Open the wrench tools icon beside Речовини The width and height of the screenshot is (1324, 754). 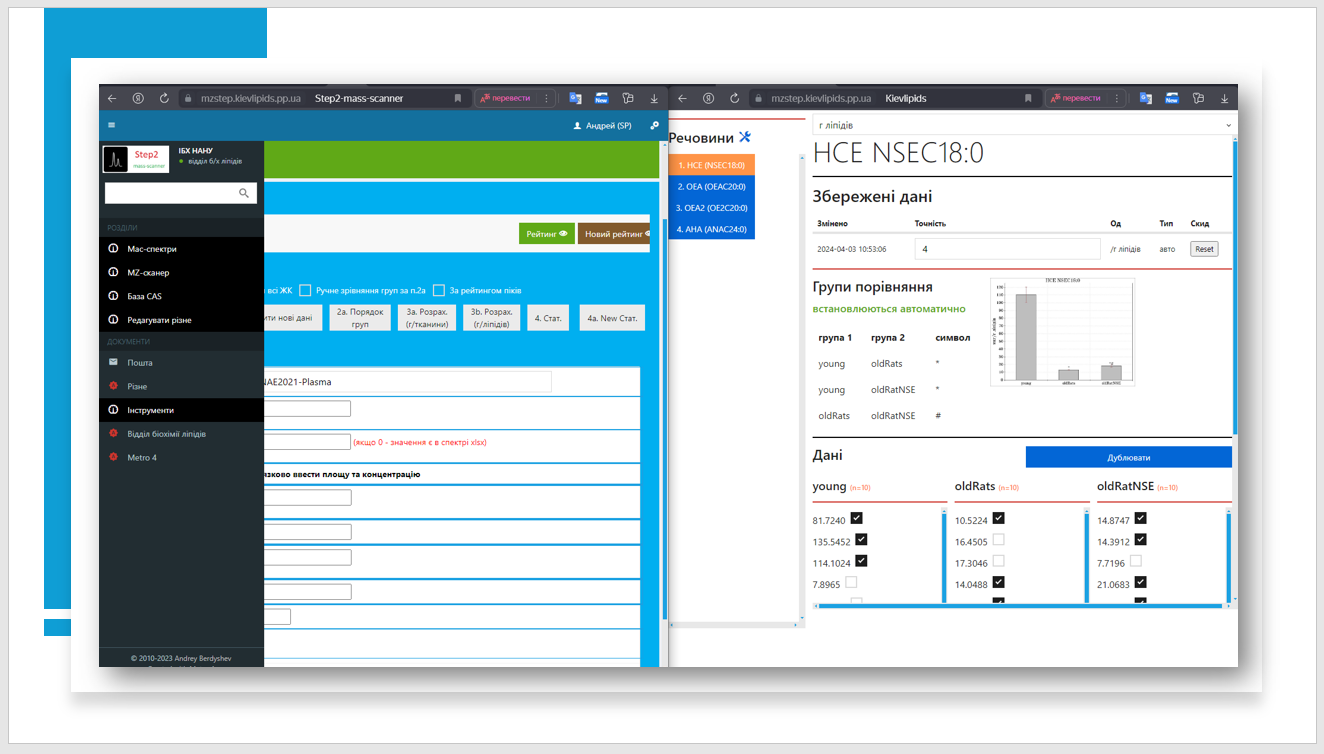pos(744,137)
